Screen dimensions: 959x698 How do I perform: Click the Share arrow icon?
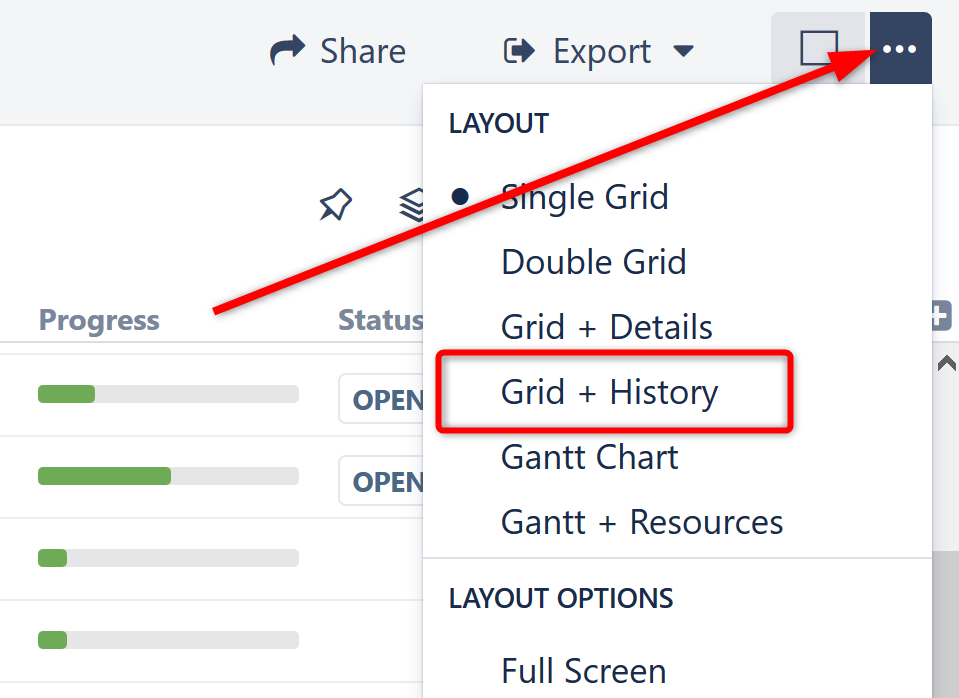pyautogui.click(x=287, y=50)
